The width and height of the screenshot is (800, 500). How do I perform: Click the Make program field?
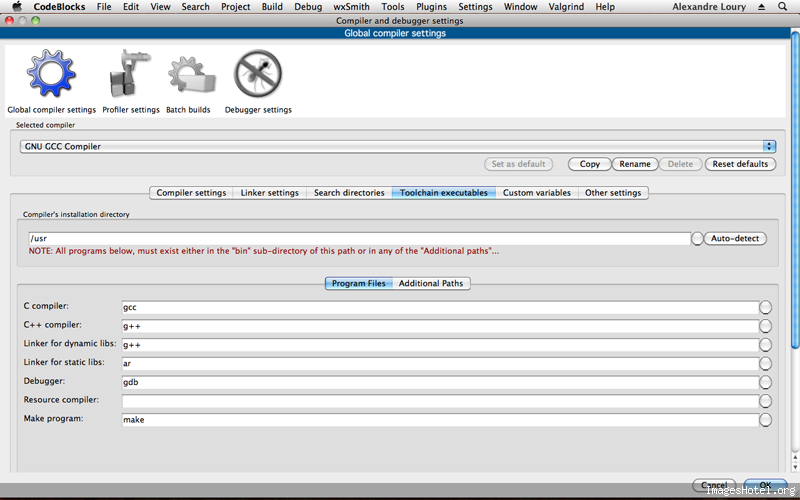pyautogui.click(x=440, y=419)
